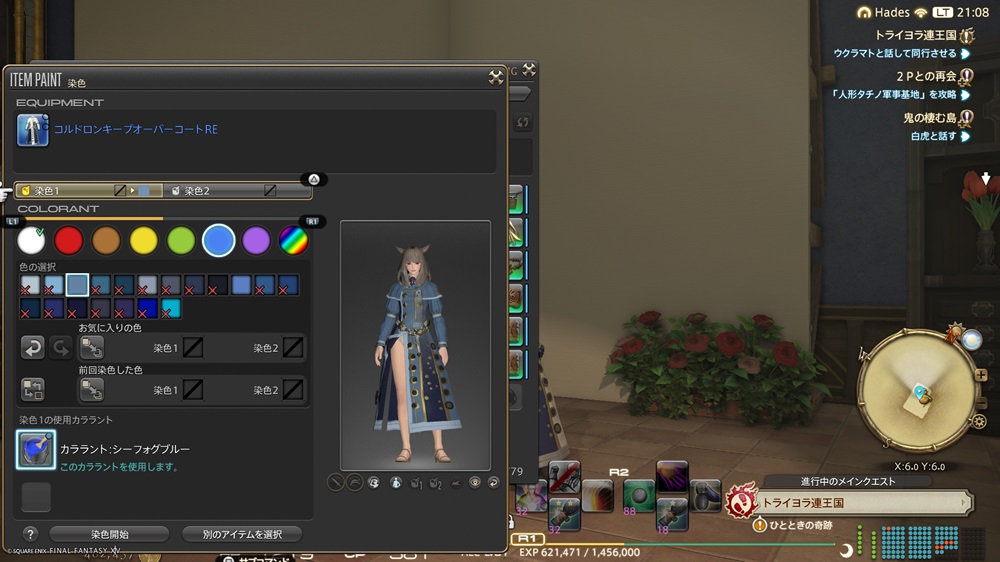Toggle the eye visibility icon under the preview
Screen dimensions: 1000x562
(x=474, y=483)
